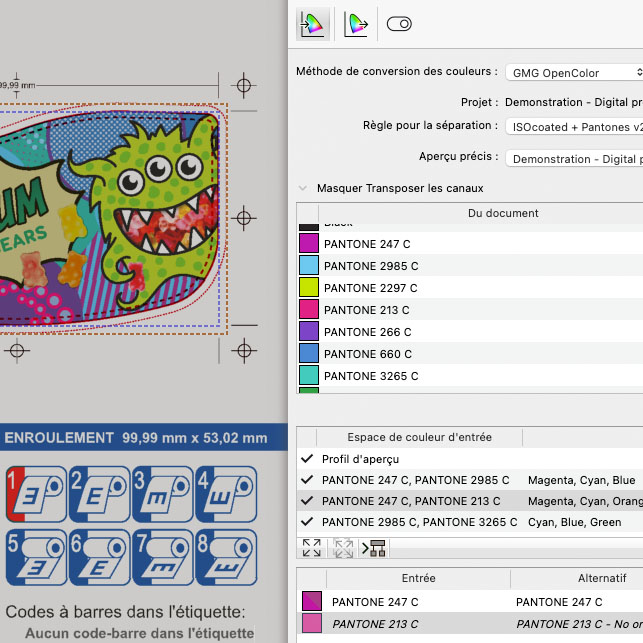Select the PANTONE 213 C - No or alternative cell
Screen dimensions: 643x643
click(x=579, y=624)
